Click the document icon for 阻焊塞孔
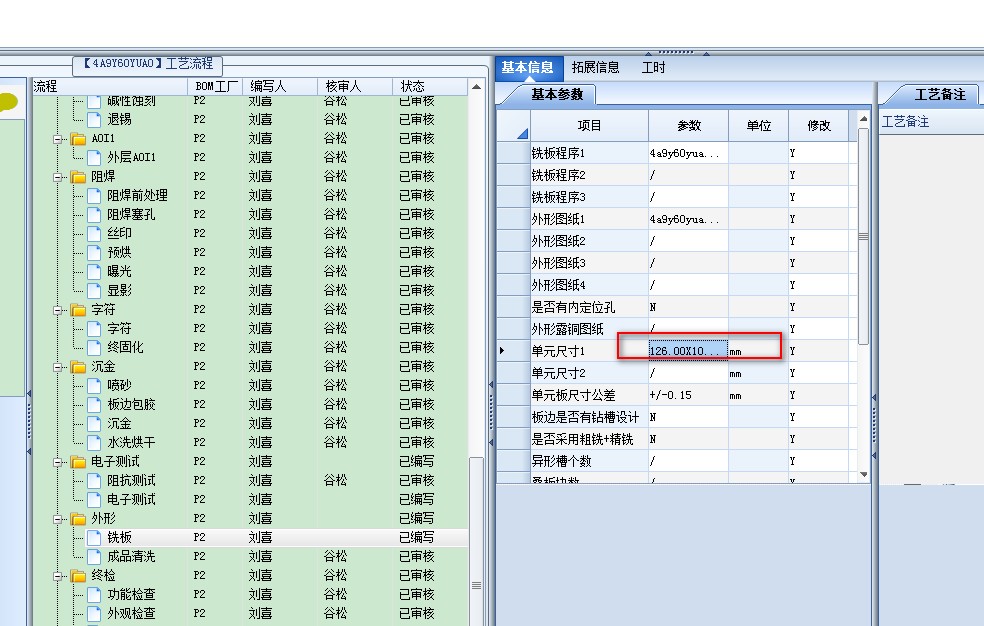 (94, 215)
